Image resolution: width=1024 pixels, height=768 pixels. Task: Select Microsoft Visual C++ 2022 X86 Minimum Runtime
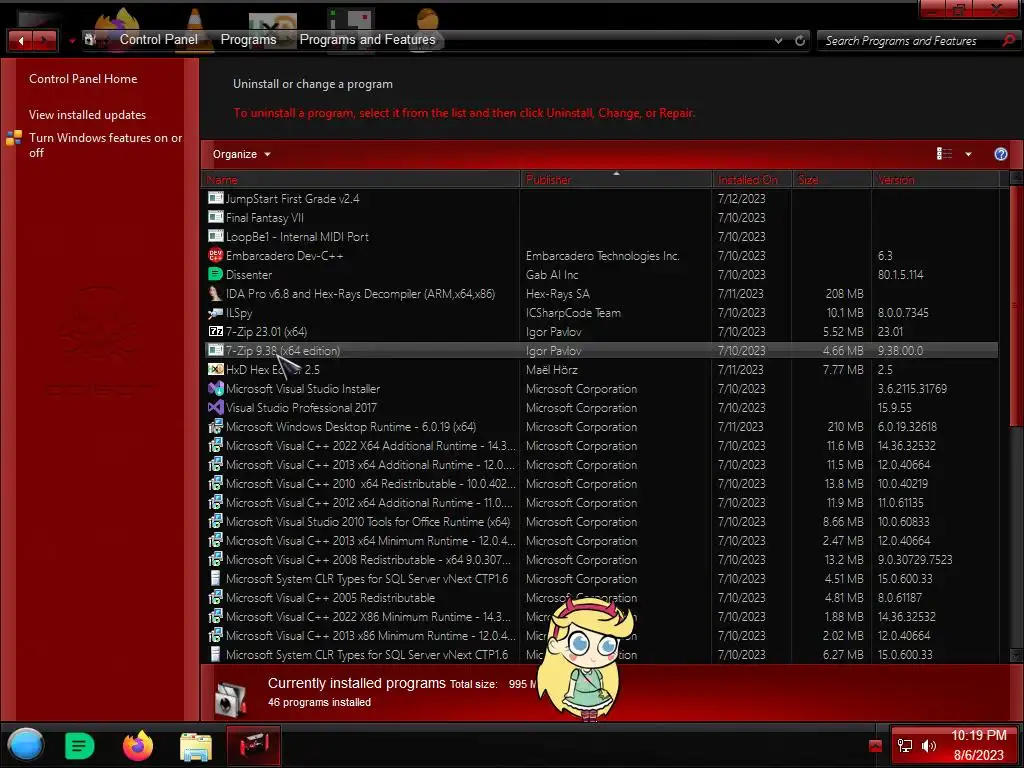600,616
